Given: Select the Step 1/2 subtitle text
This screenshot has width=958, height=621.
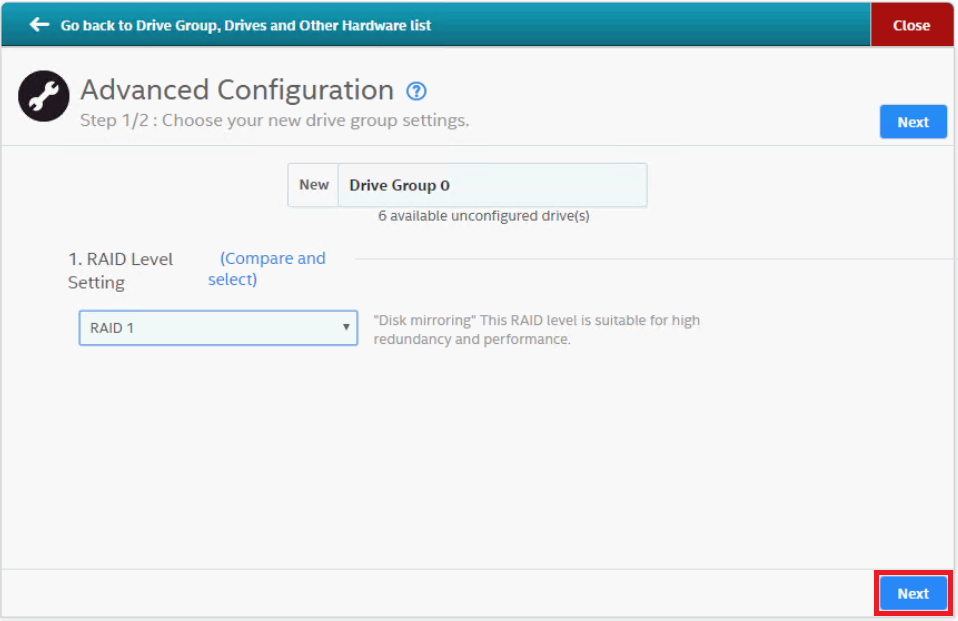Looking at the screenshot, I should point(274,121).
